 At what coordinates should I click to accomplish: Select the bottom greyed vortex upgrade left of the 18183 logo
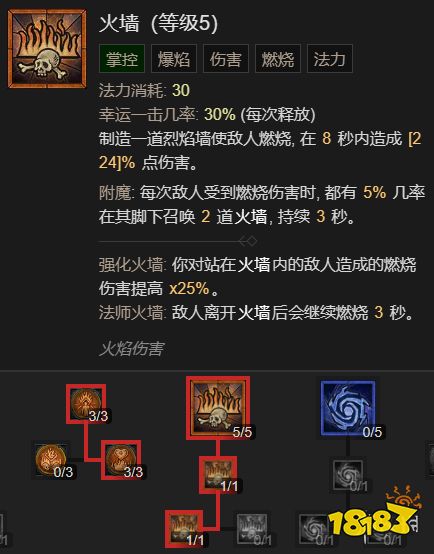click(x=314, y=529)
